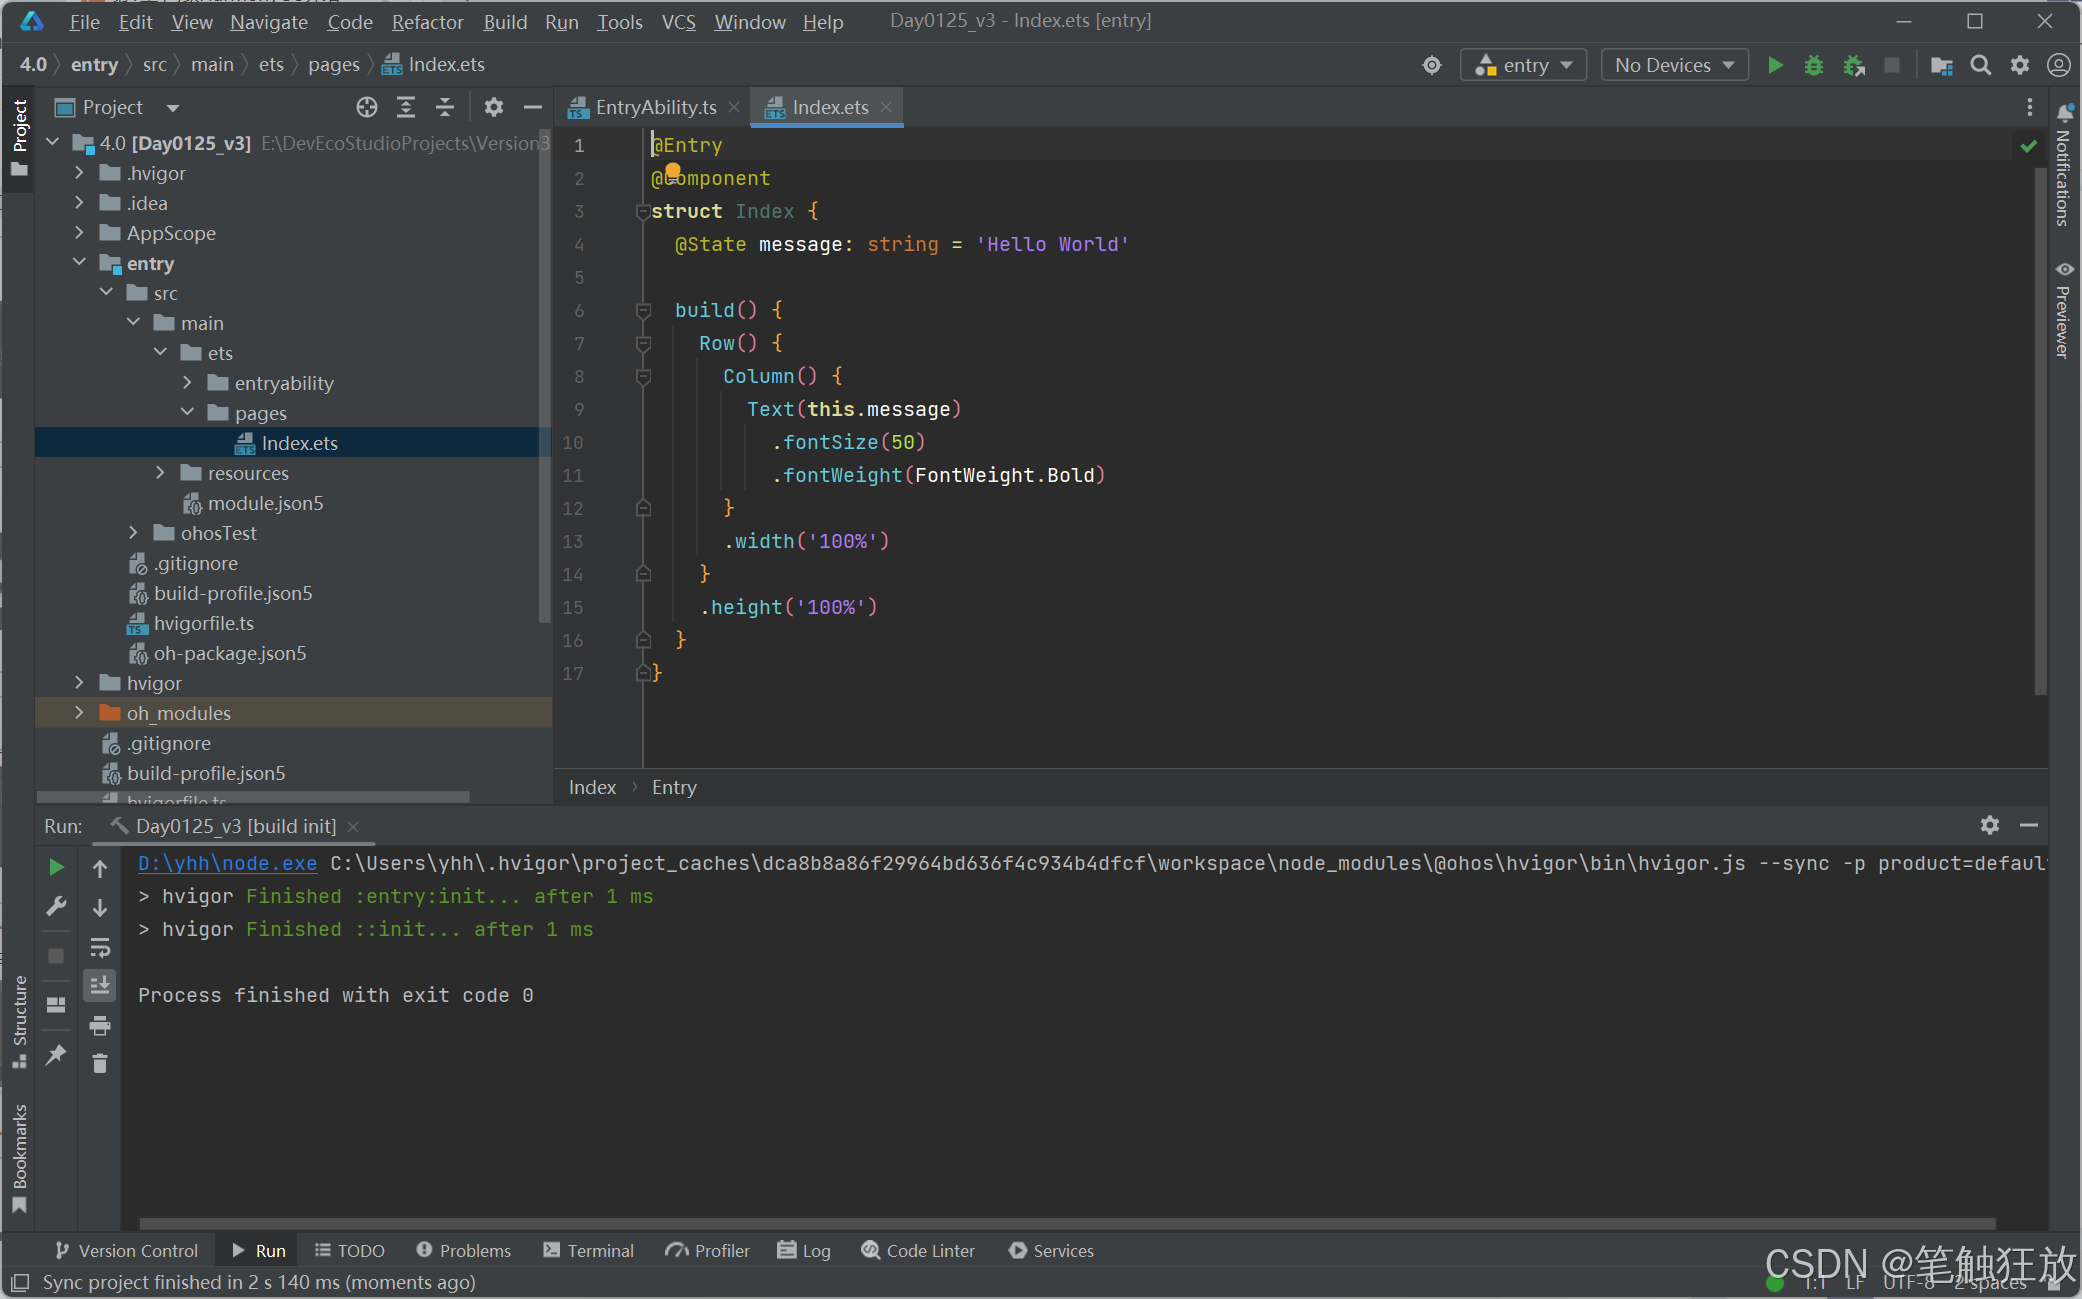
Task: Click the green checkmark inspection indicator
Action: click(2029, 146)
